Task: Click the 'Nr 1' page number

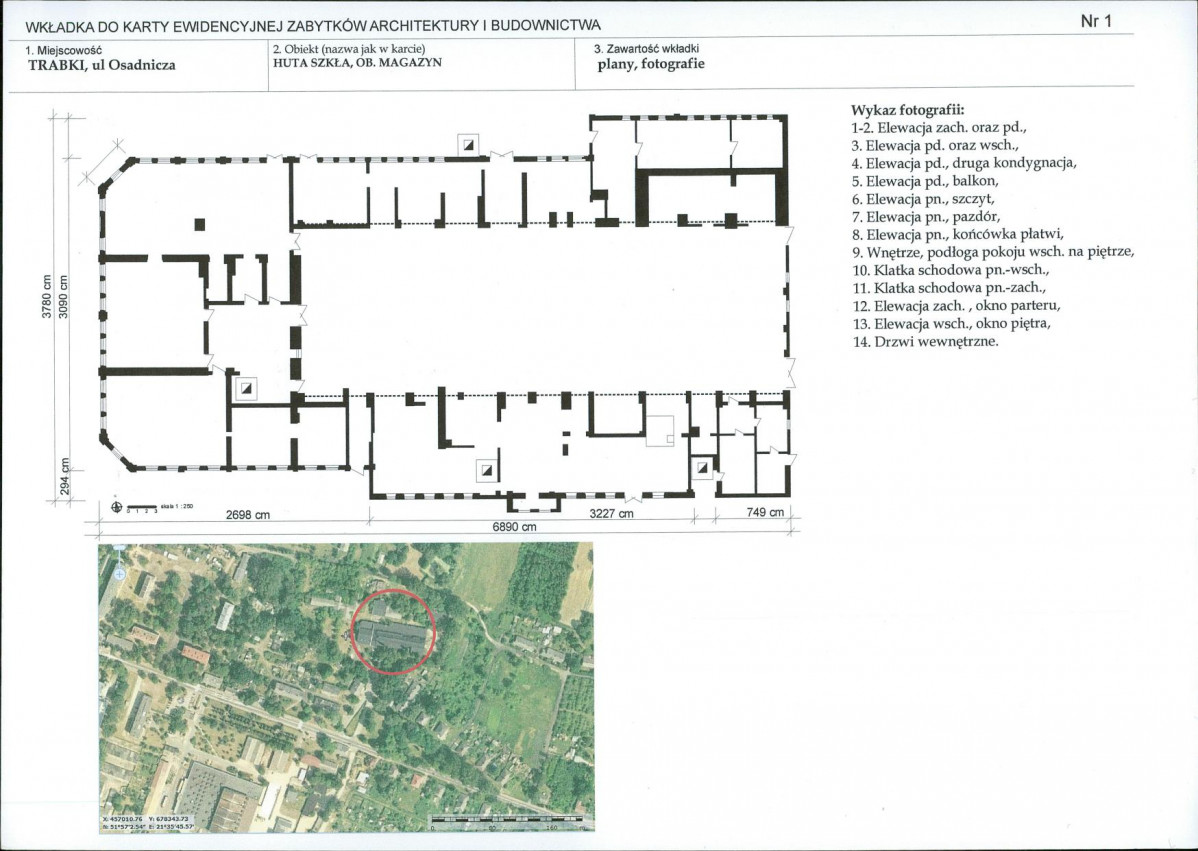Action: pos(1096,21)
